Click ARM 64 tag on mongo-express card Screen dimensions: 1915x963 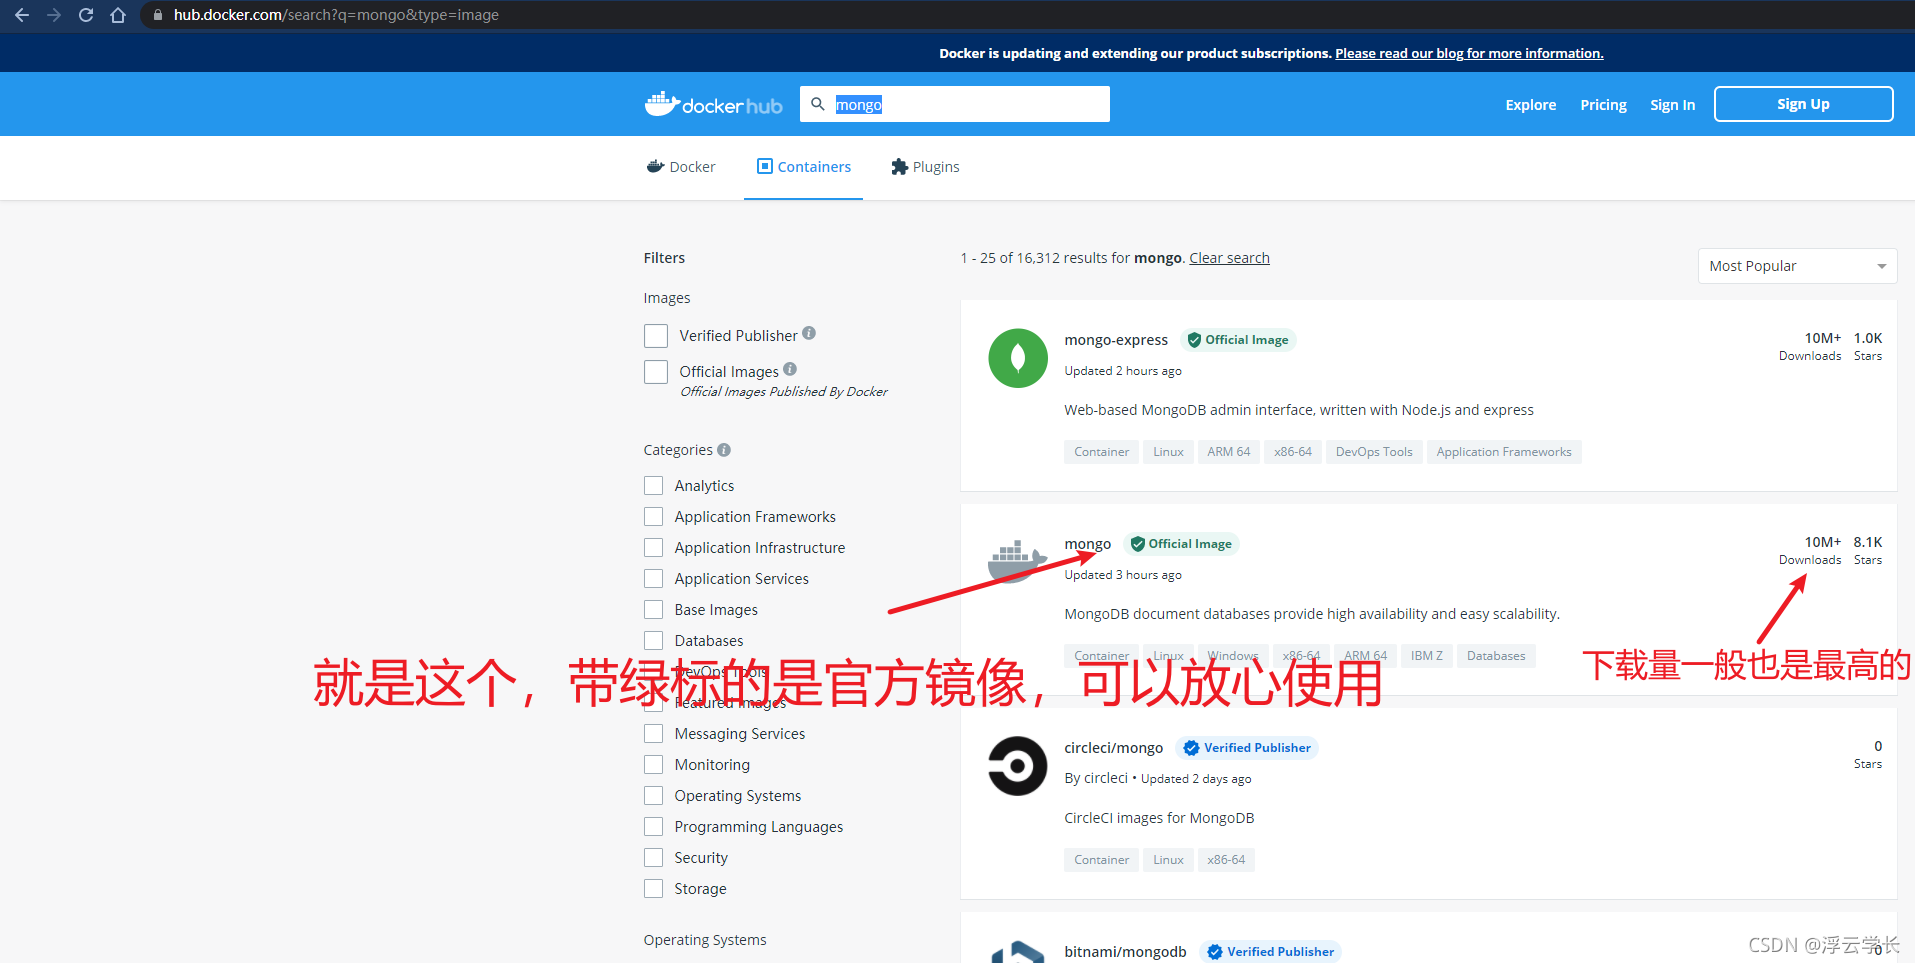click(x=1228, y=452)
